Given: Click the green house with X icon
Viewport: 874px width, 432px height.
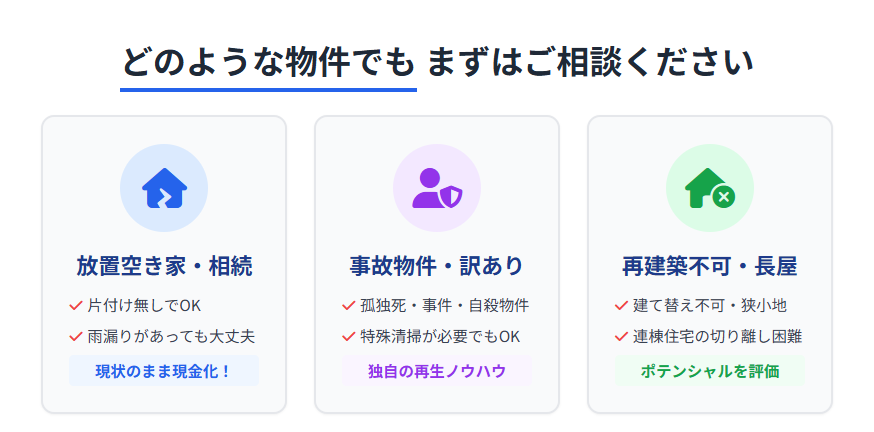Looking at the screenshot, I should 710,187.
